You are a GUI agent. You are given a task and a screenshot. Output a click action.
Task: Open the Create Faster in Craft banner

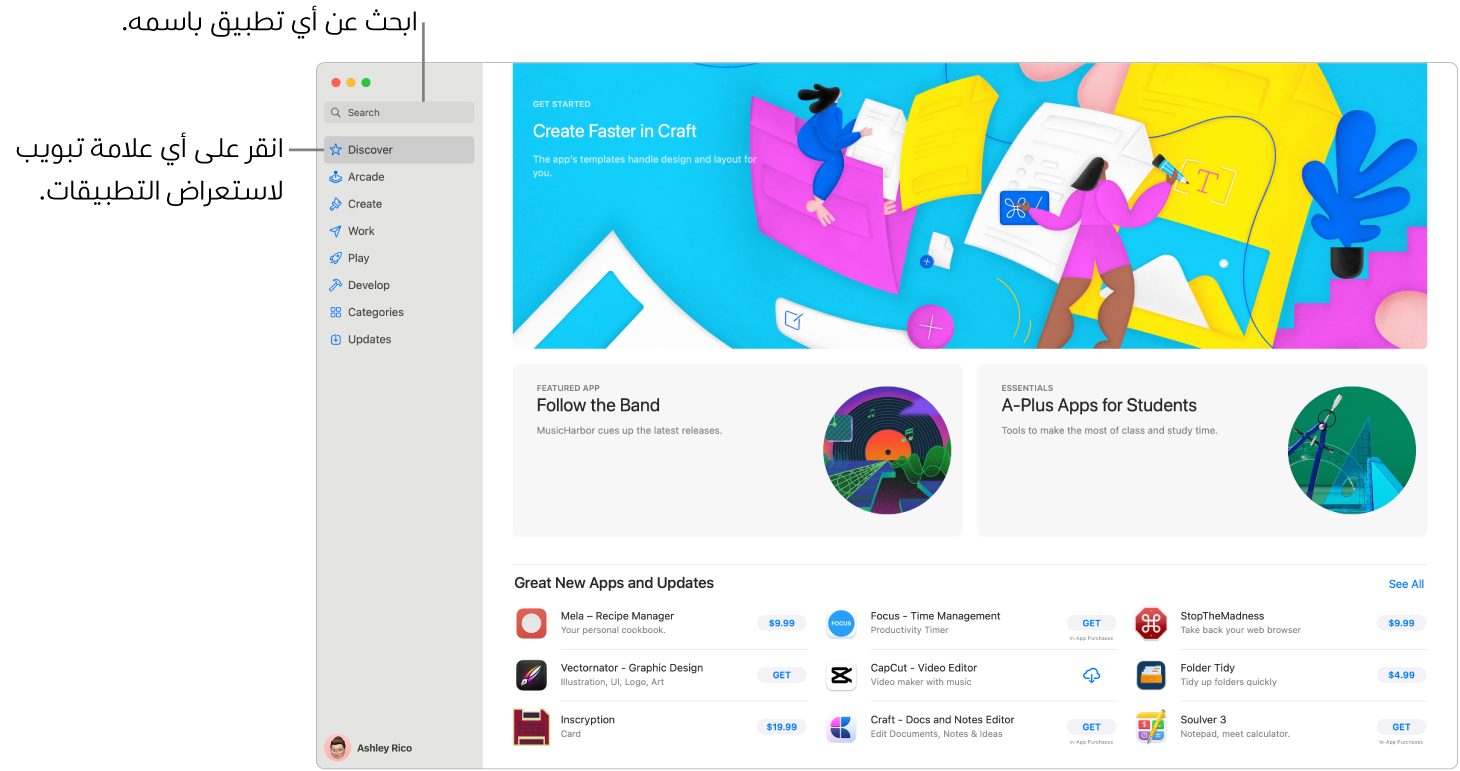(x=970, y=206)
